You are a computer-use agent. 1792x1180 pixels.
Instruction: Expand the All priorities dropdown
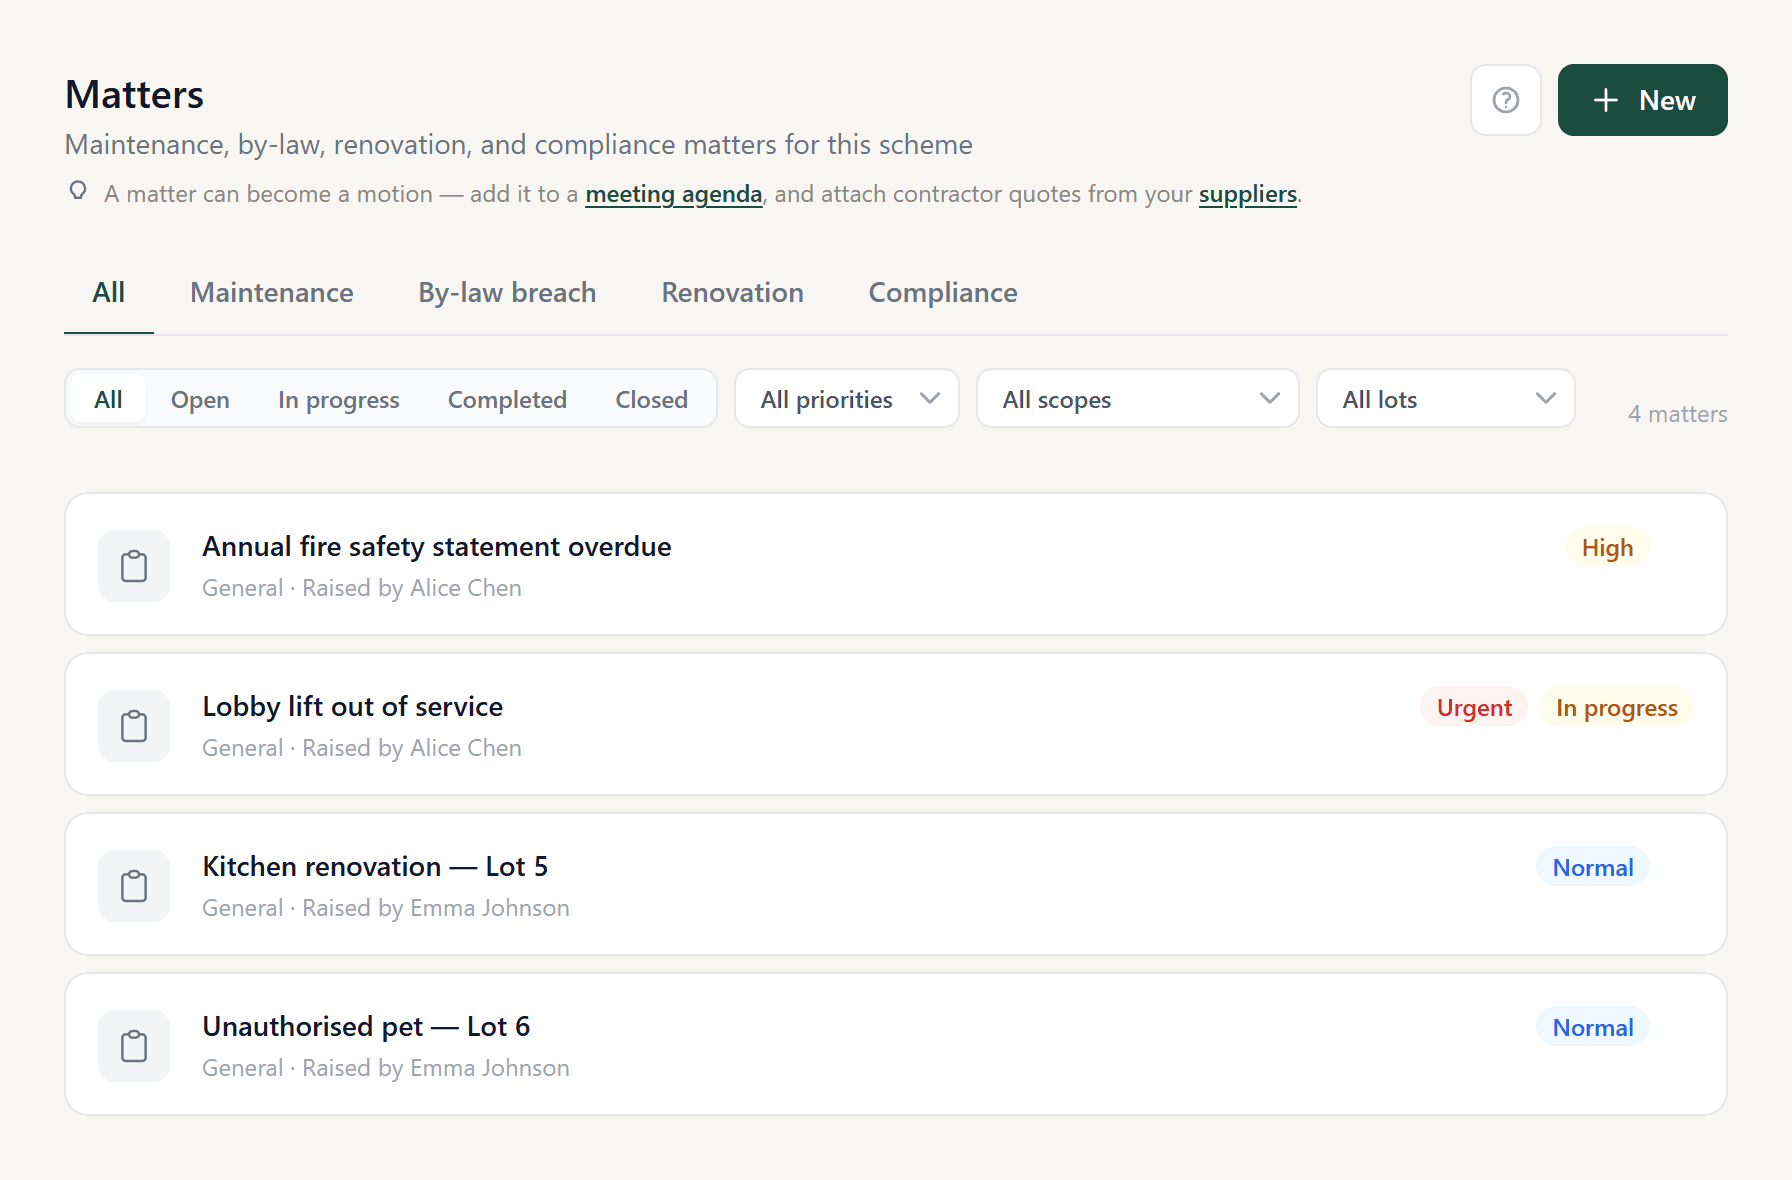click(x=847, y=399)
